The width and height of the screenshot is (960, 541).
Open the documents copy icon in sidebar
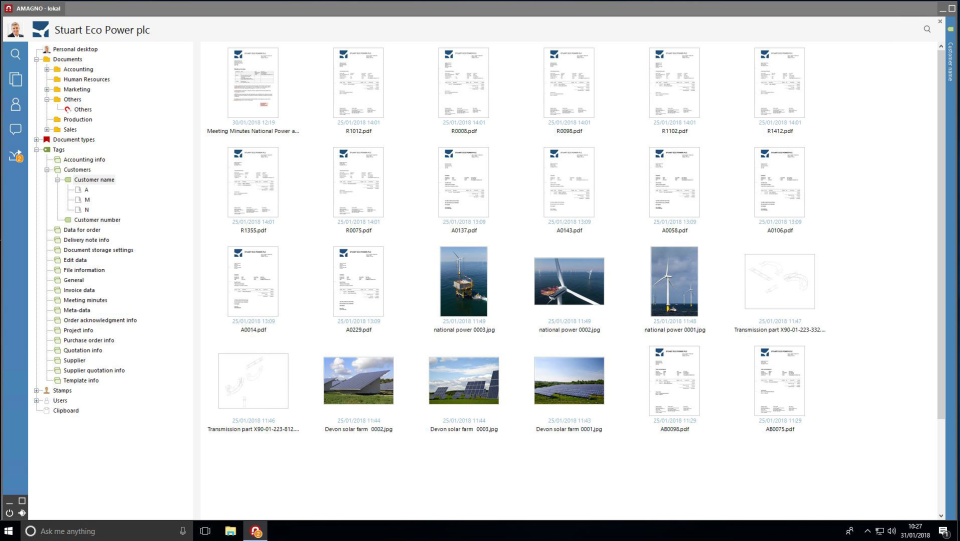(15, 79)
